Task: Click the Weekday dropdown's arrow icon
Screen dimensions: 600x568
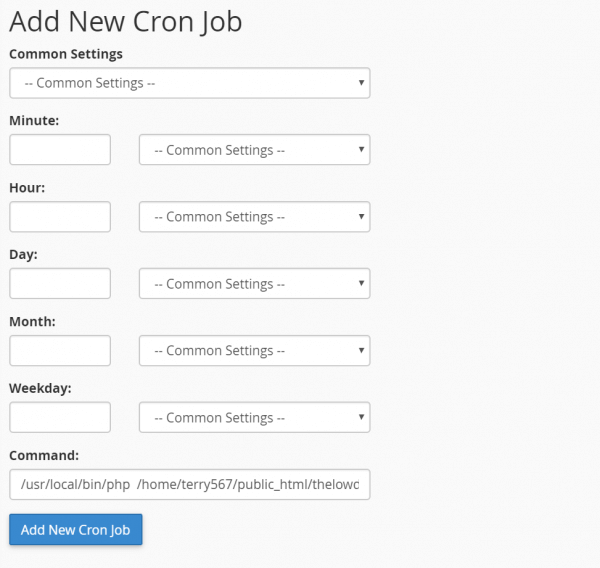Action: click(361, 417)
